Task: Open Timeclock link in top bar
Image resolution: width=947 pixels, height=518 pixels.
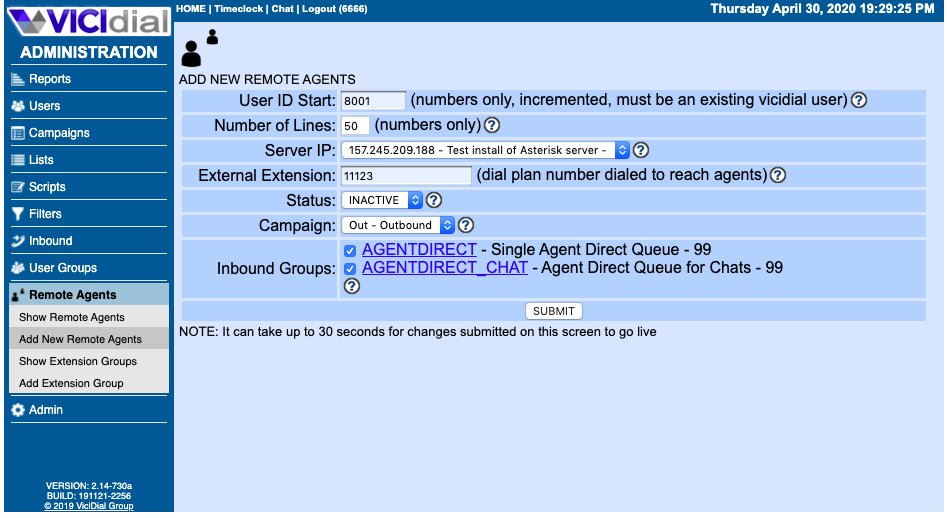Action: pos(239,8)
